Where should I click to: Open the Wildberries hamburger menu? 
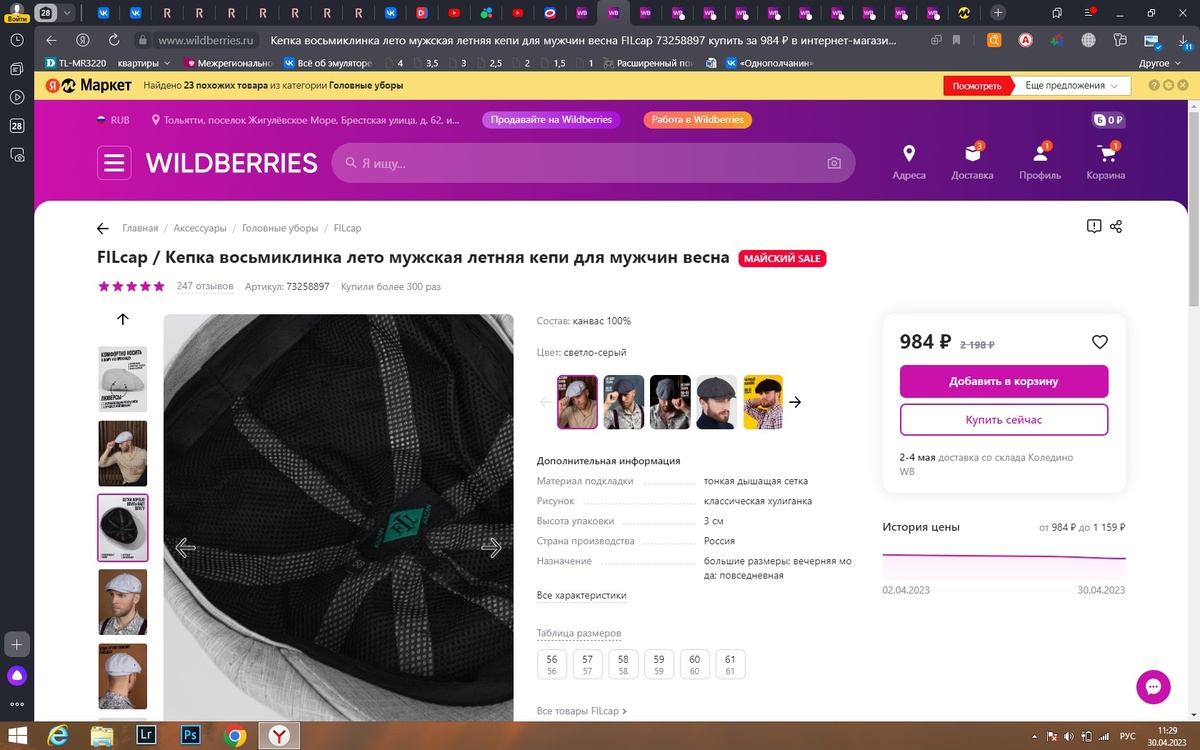[114, 163]
